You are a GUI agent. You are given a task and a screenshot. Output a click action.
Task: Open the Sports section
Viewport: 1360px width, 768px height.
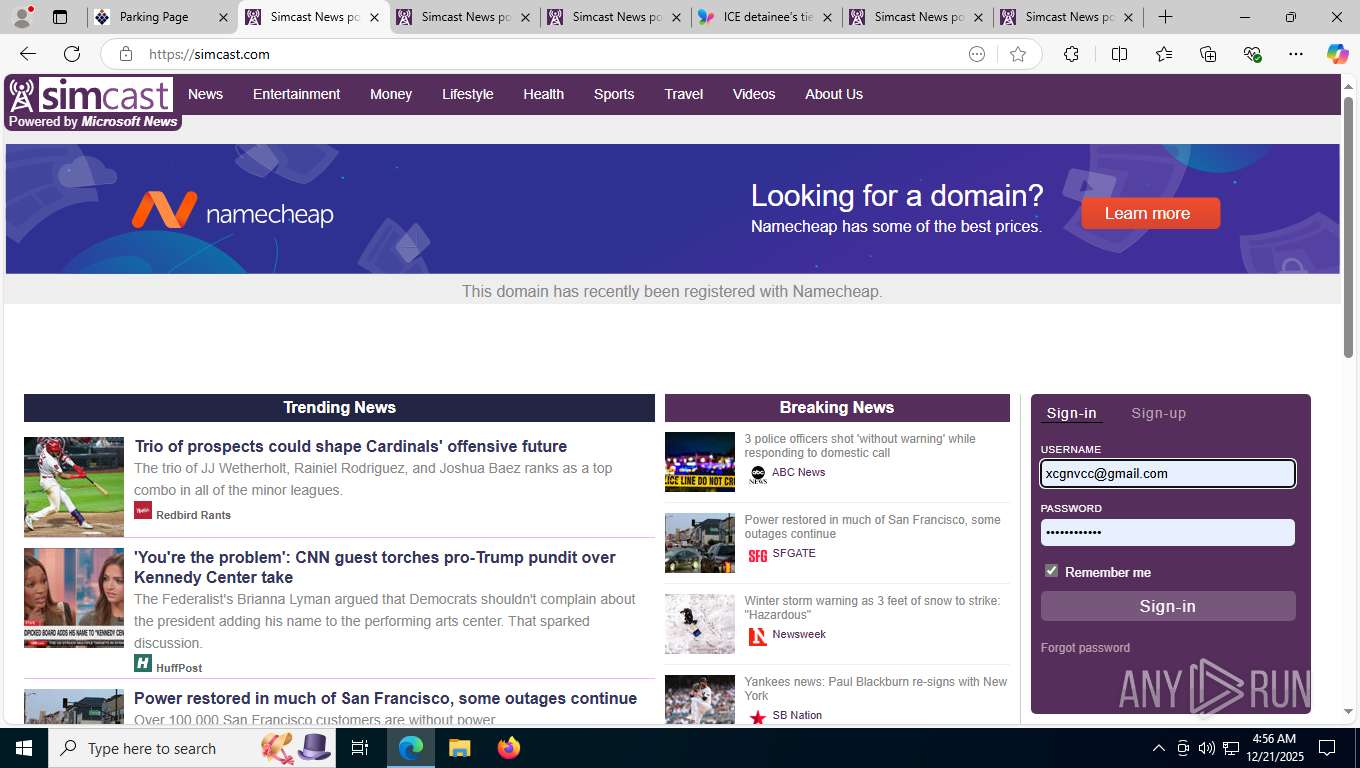614,94
